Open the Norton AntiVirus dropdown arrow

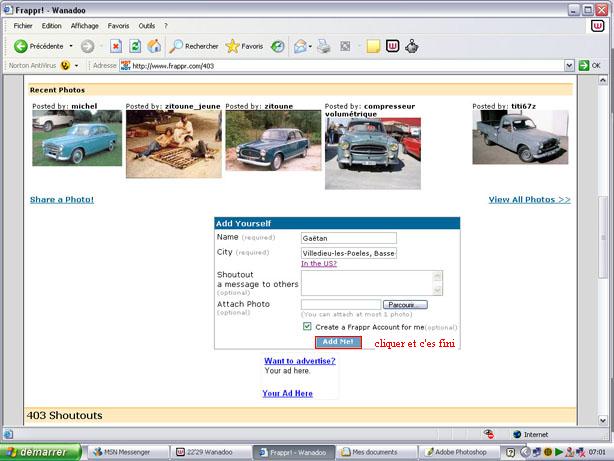(x=78, y=66)
